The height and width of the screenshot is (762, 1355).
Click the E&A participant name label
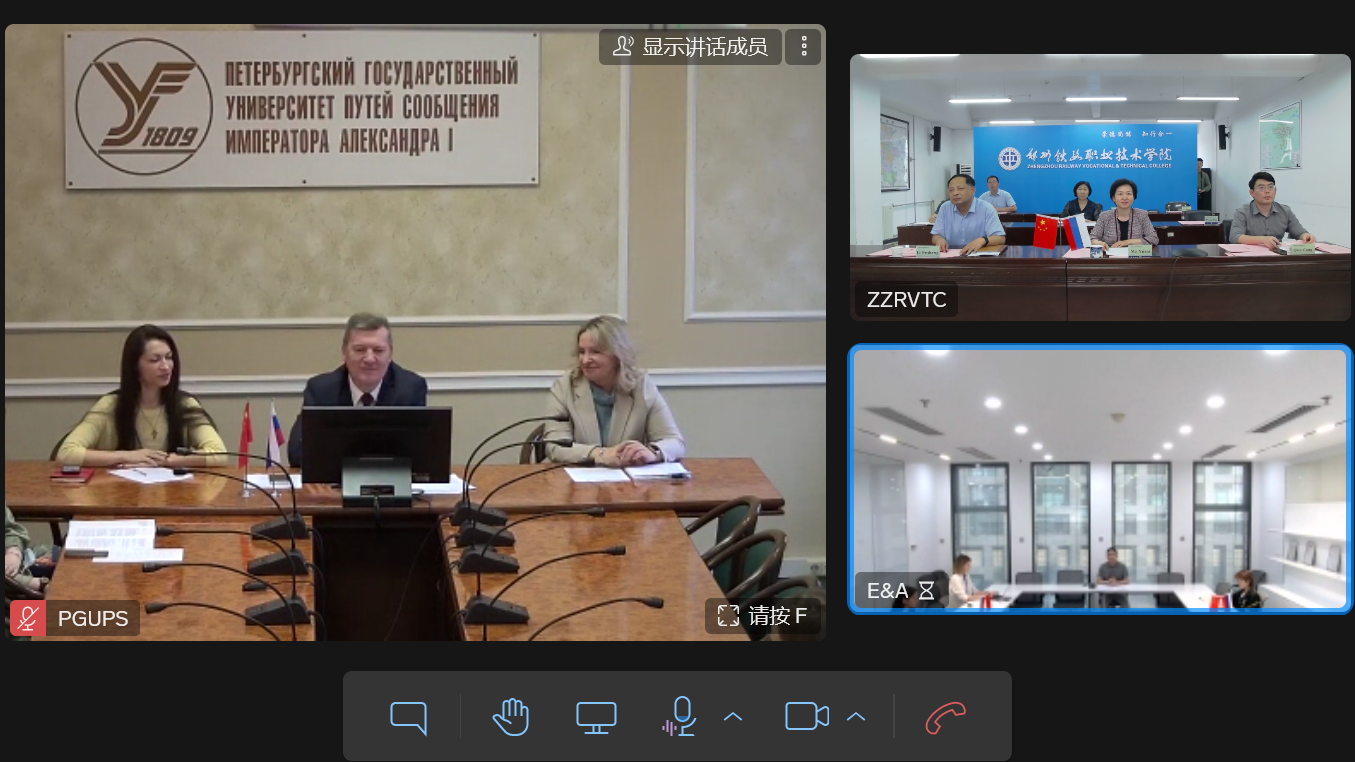[887, 591]
